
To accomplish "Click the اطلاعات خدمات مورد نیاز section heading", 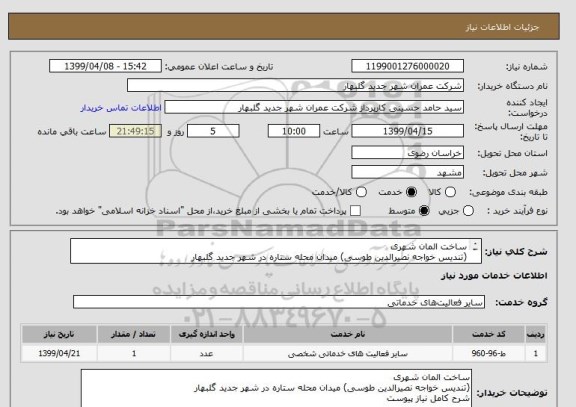I will (494, 276).
